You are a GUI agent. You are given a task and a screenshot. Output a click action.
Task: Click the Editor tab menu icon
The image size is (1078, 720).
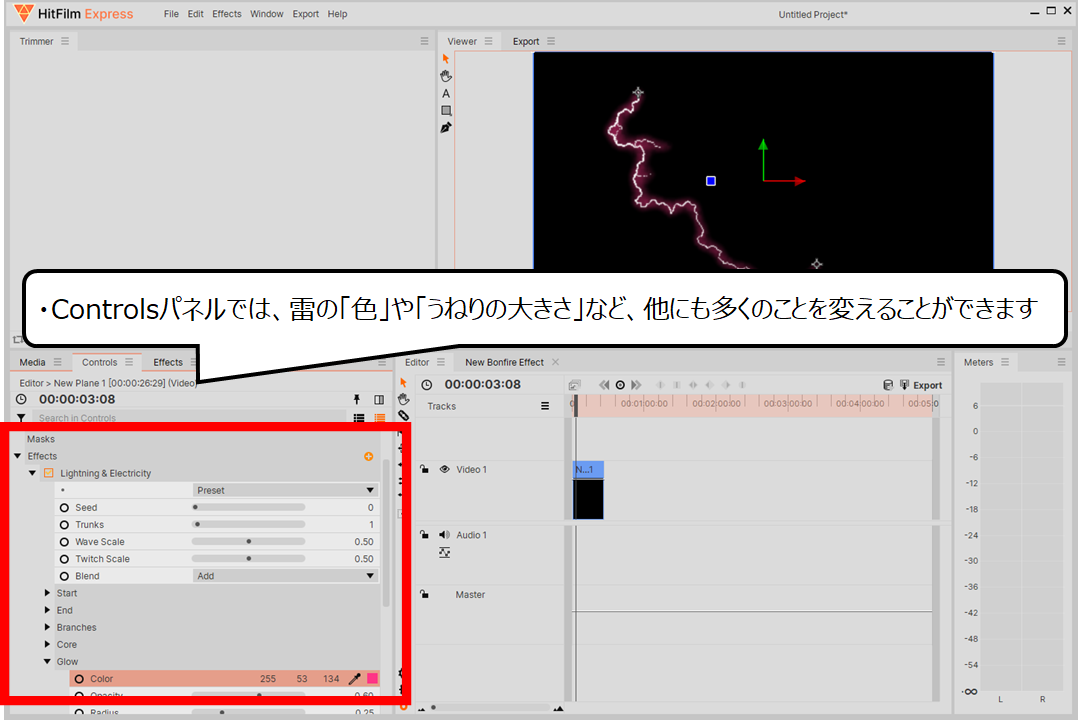pyautogui.click(x=441, y=362)
